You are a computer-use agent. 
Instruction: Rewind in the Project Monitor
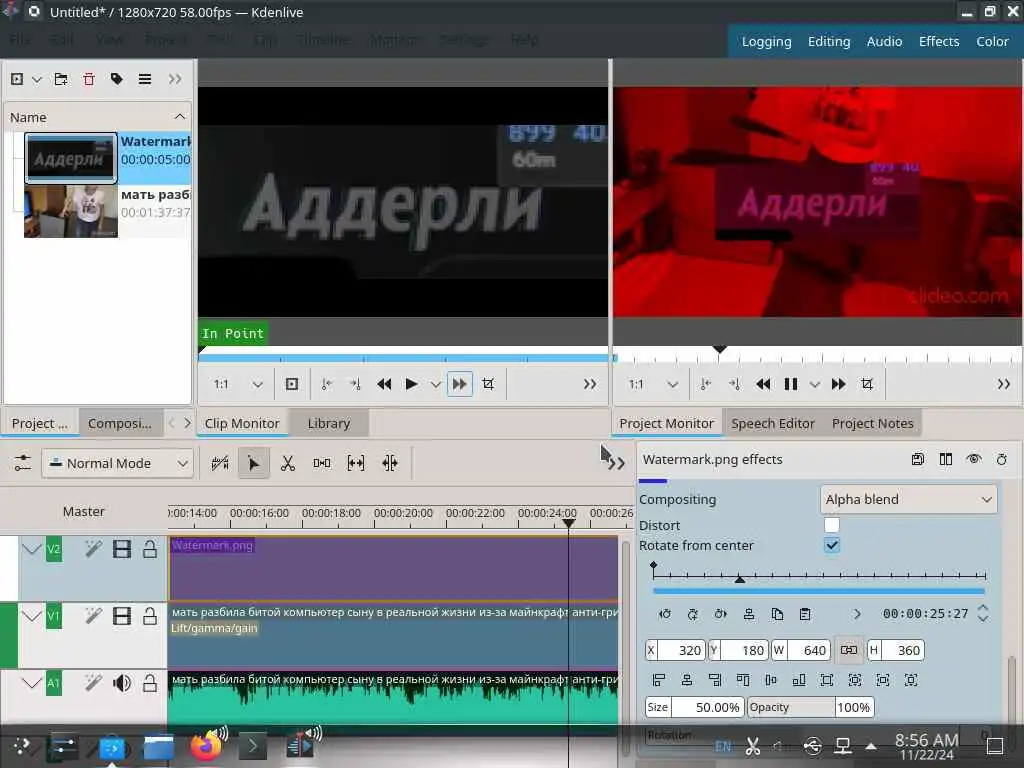click(x=763, y=384)
